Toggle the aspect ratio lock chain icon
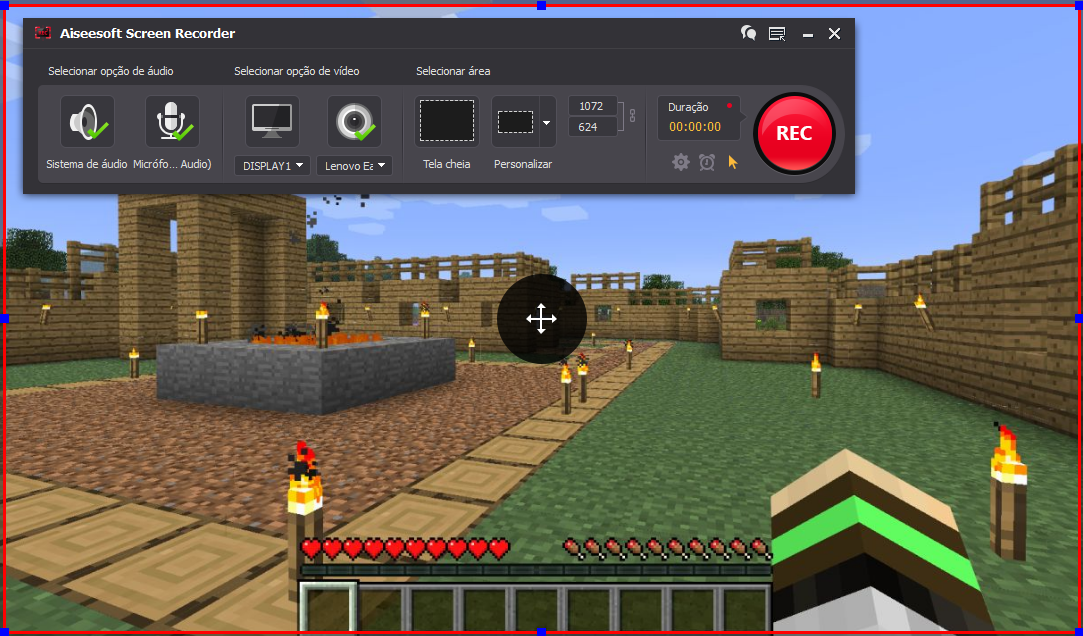Viewport: 1083px width, 636px height. [x=631, y=116]
